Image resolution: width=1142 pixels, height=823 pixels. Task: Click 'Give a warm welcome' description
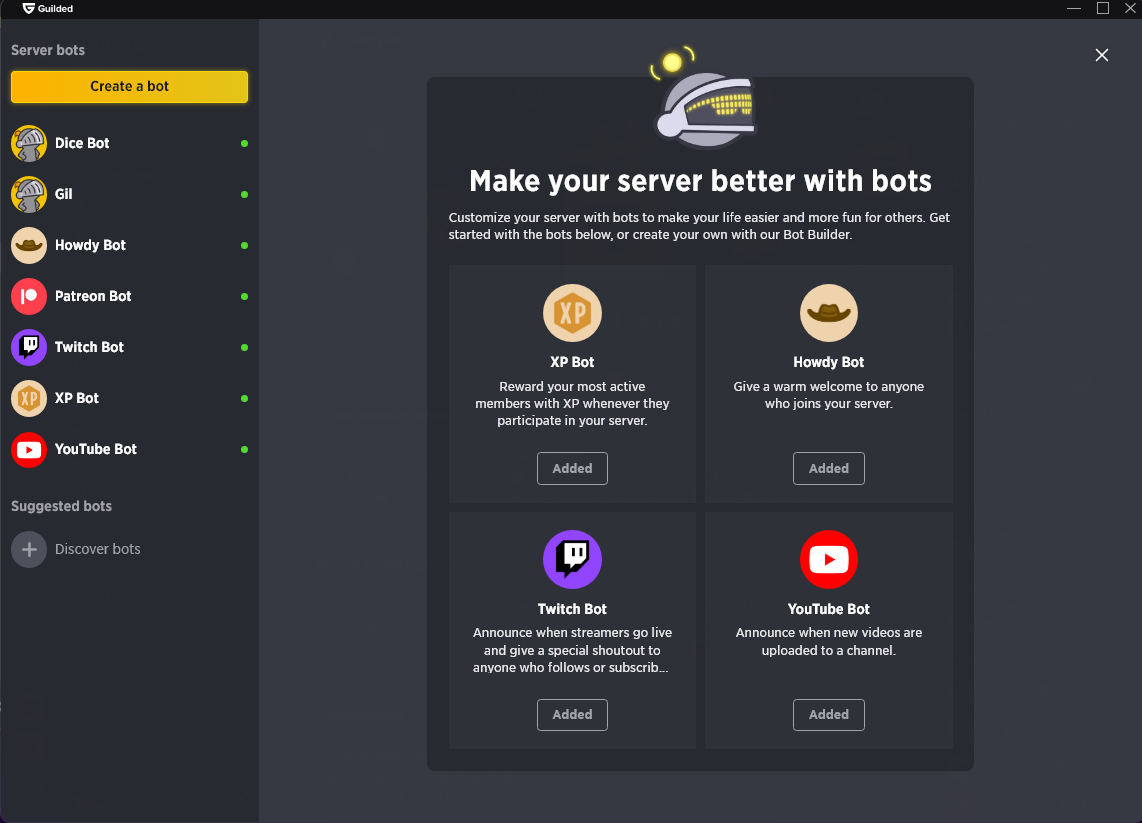(x=829, y=395)
